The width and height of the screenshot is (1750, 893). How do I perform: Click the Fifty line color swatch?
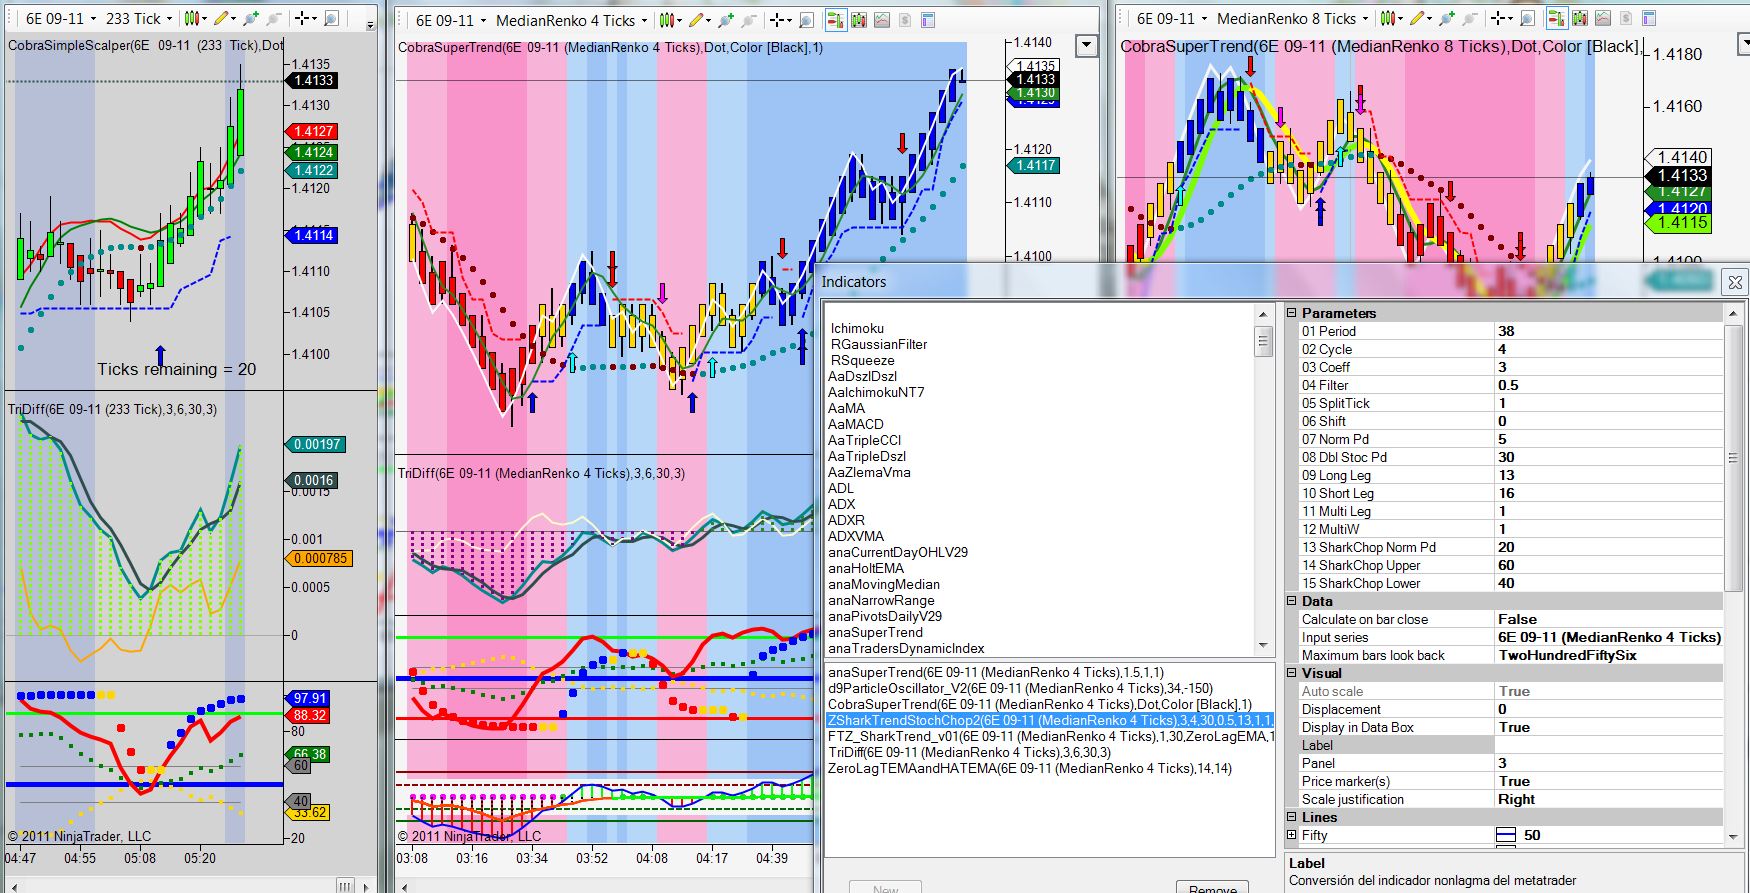1506,835
